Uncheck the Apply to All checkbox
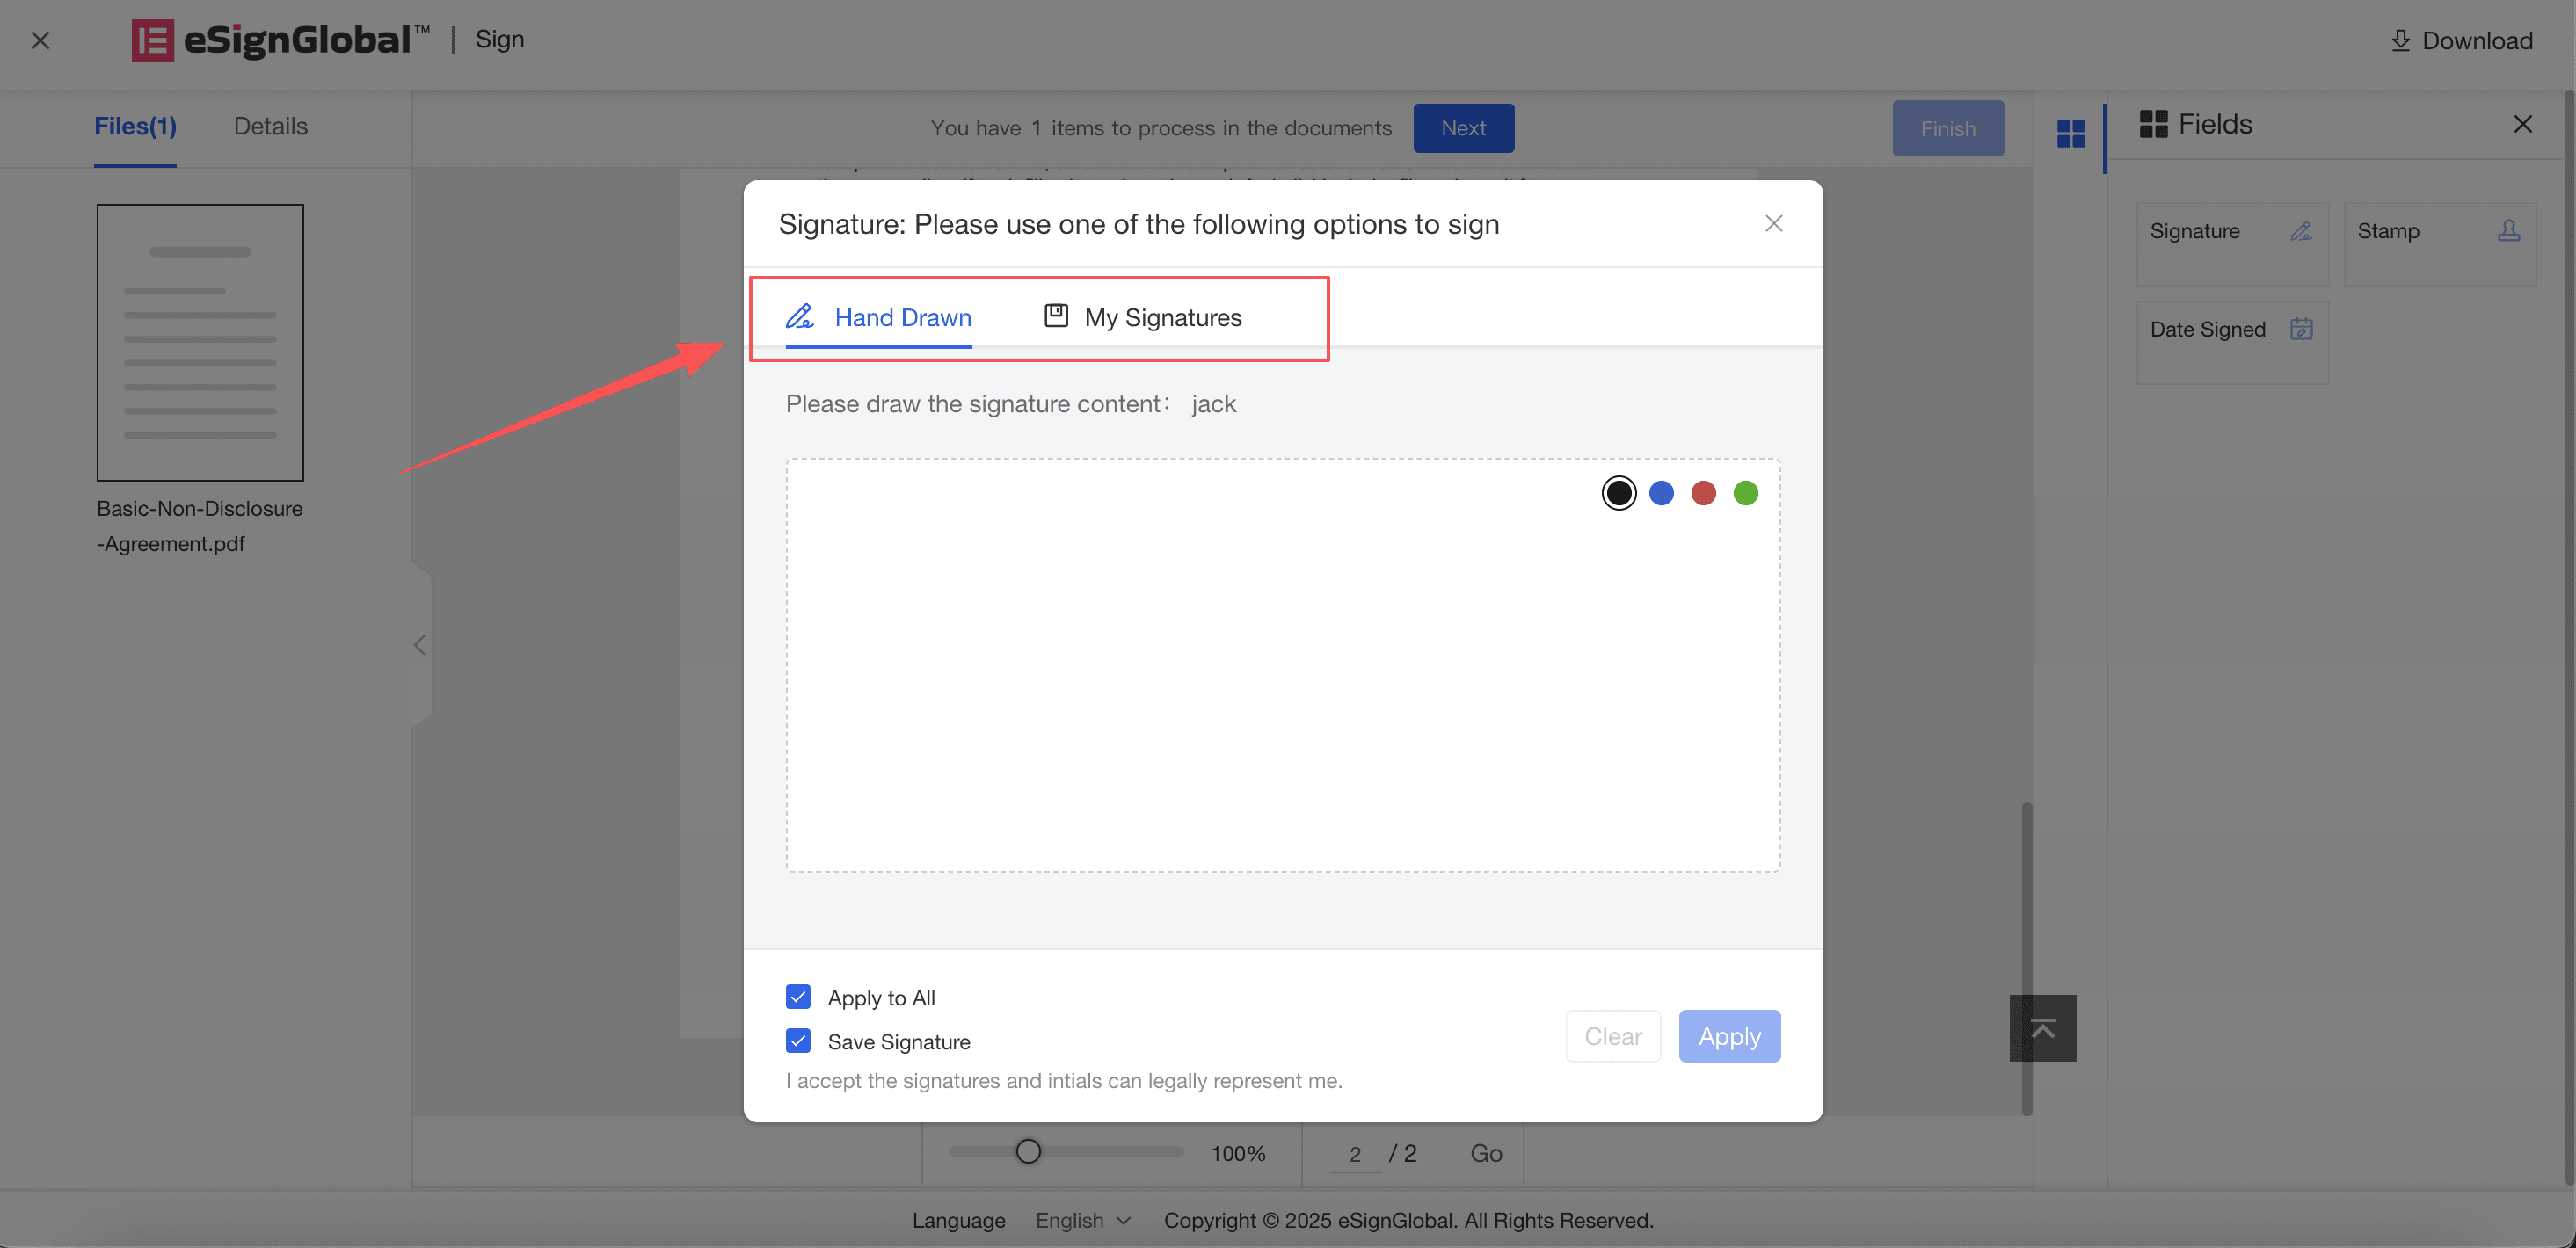 [798, 997]
